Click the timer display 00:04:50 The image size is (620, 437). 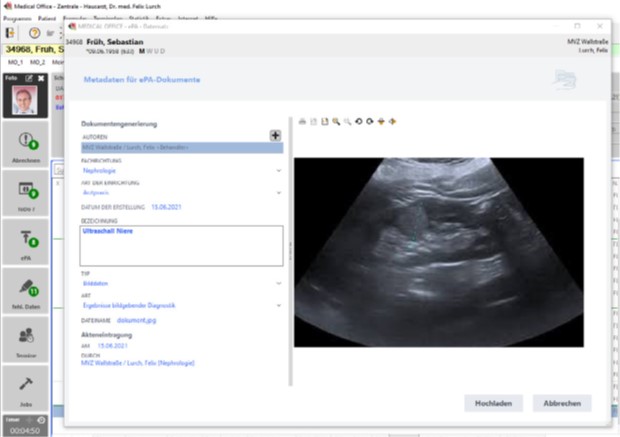click(25, 430)
